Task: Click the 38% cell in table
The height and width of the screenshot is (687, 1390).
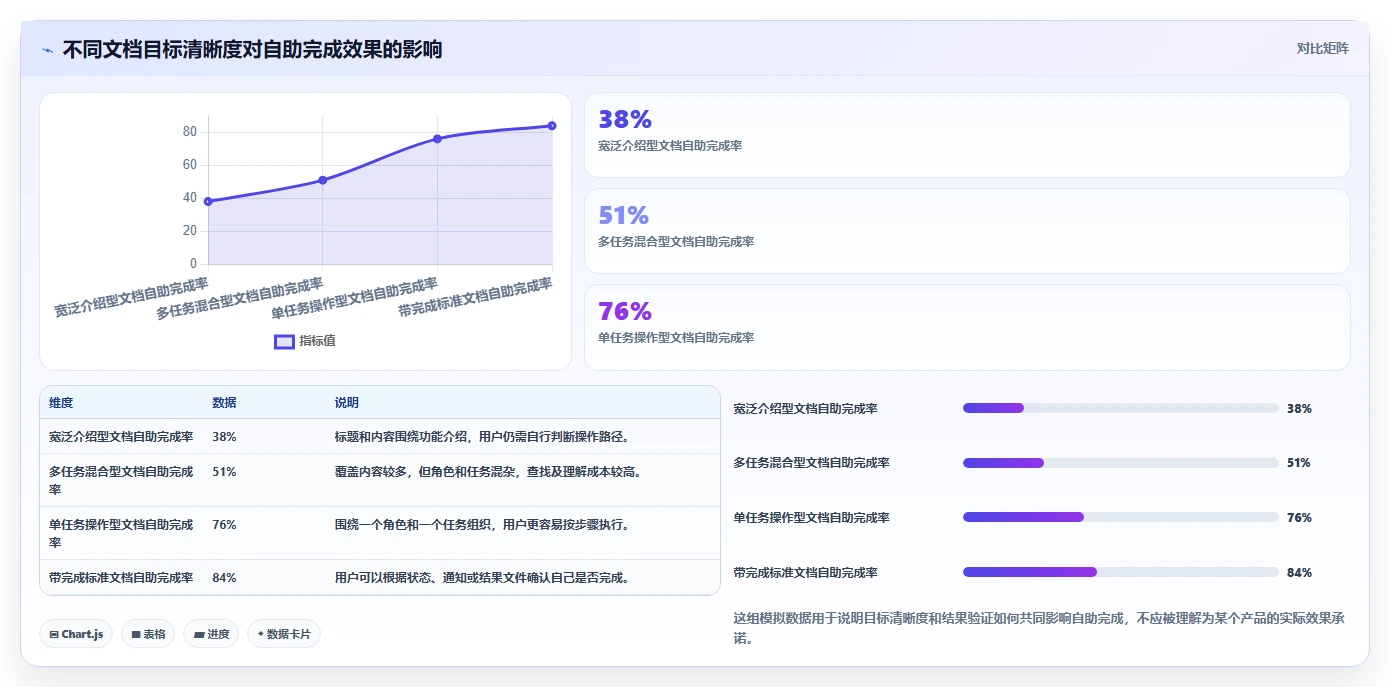Action: [x=224, y=437]
